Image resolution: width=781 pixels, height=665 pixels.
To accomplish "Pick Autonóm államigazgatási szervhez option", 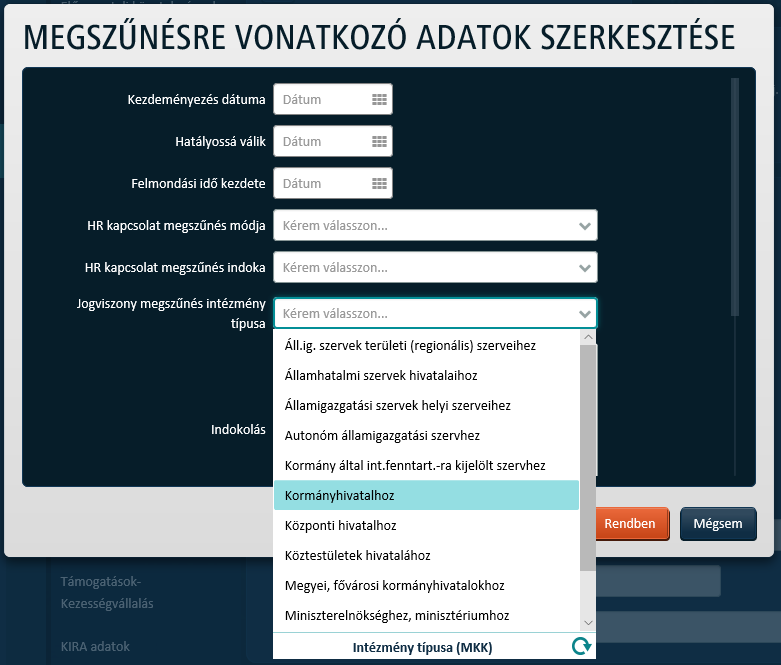I will click(382, 436).
